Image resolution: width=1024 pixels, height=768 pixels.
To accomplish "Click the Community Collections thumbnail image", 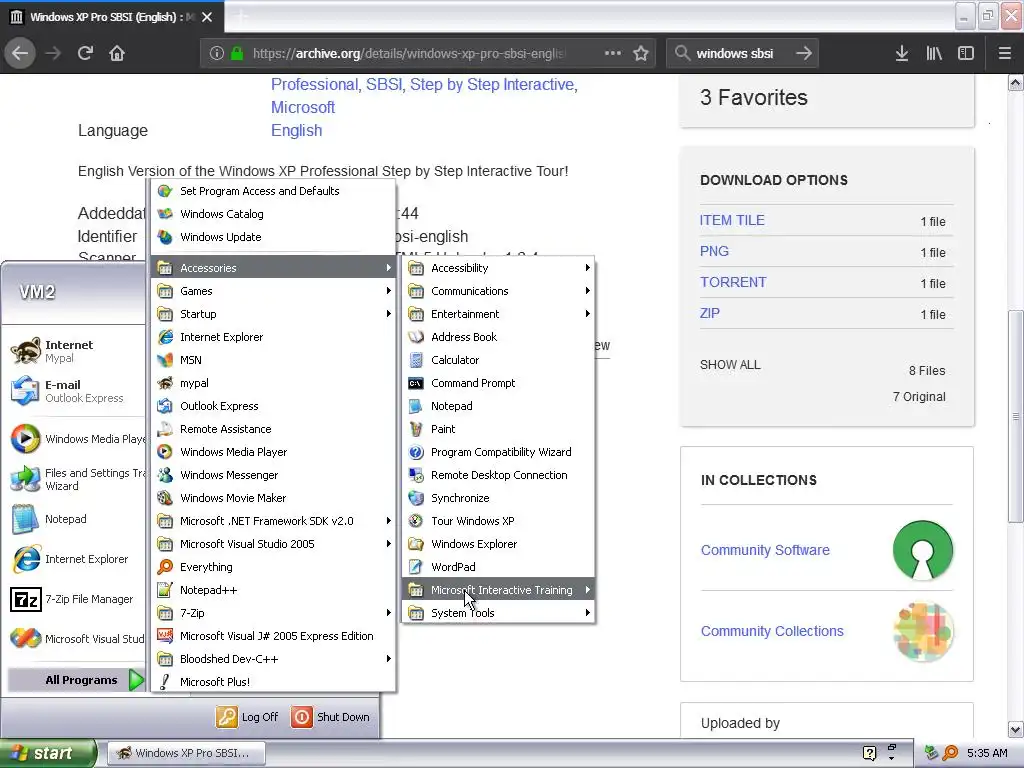I will [923, 632].
